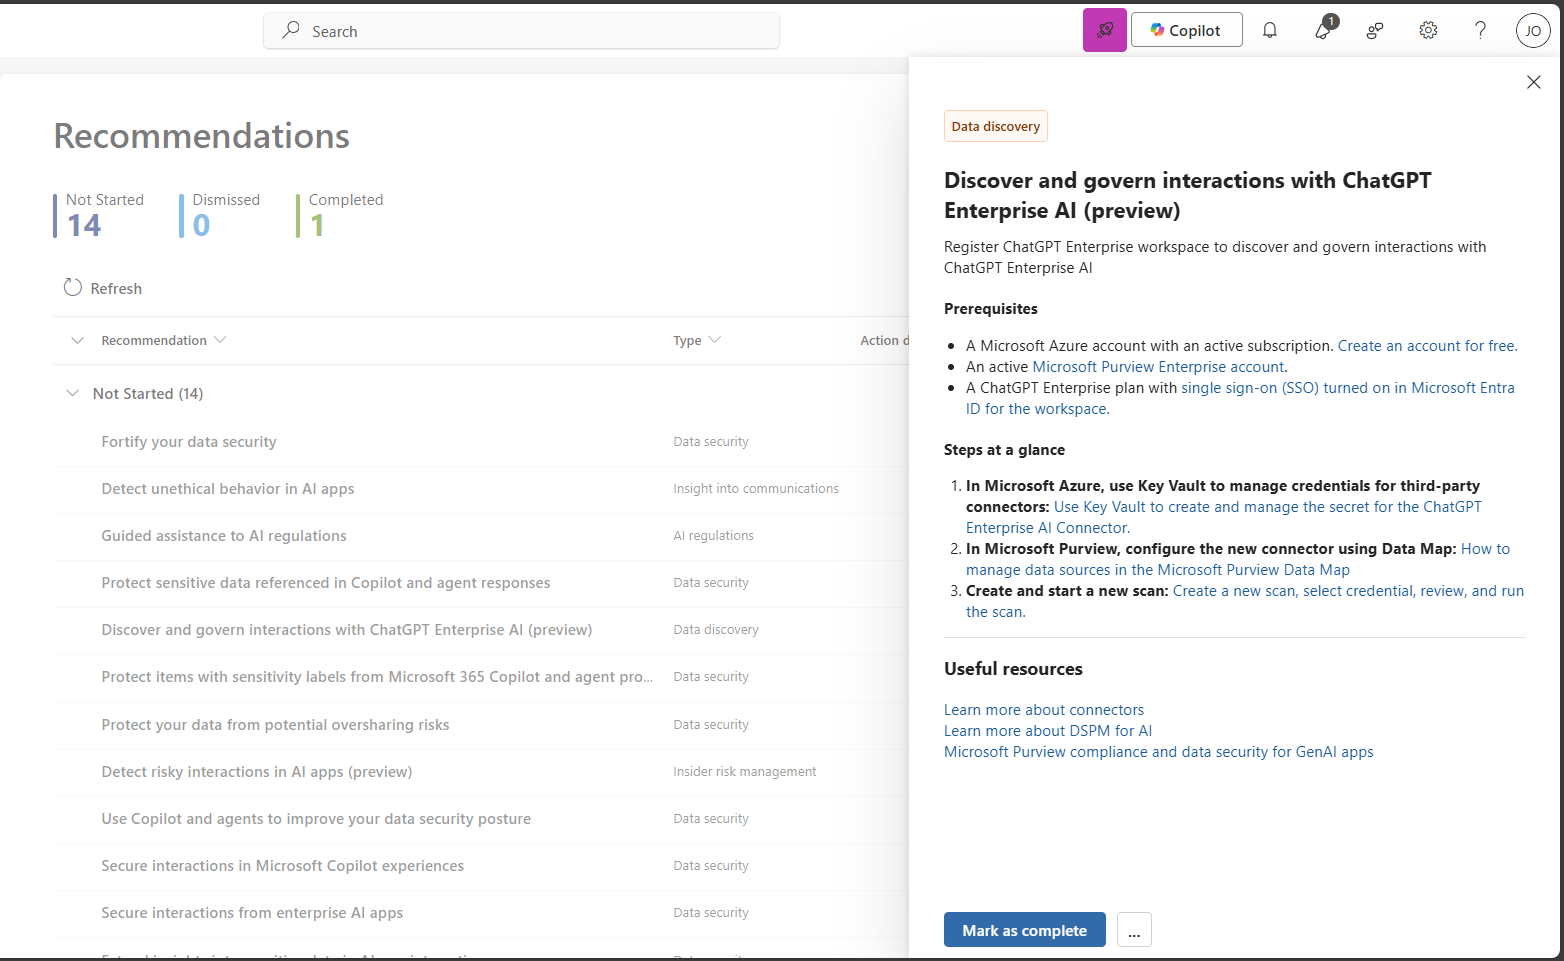Image resolution: width=1564 pixels, height=961 pixels.
Task: Open Detect unethical behavior in AI apps
Action: 228,488
